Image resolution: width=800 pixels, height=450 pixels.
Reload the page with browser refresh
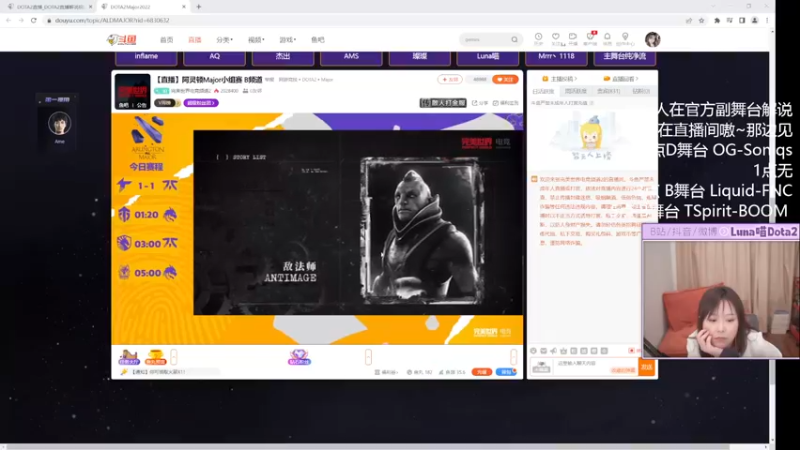[x=34, y=20]
